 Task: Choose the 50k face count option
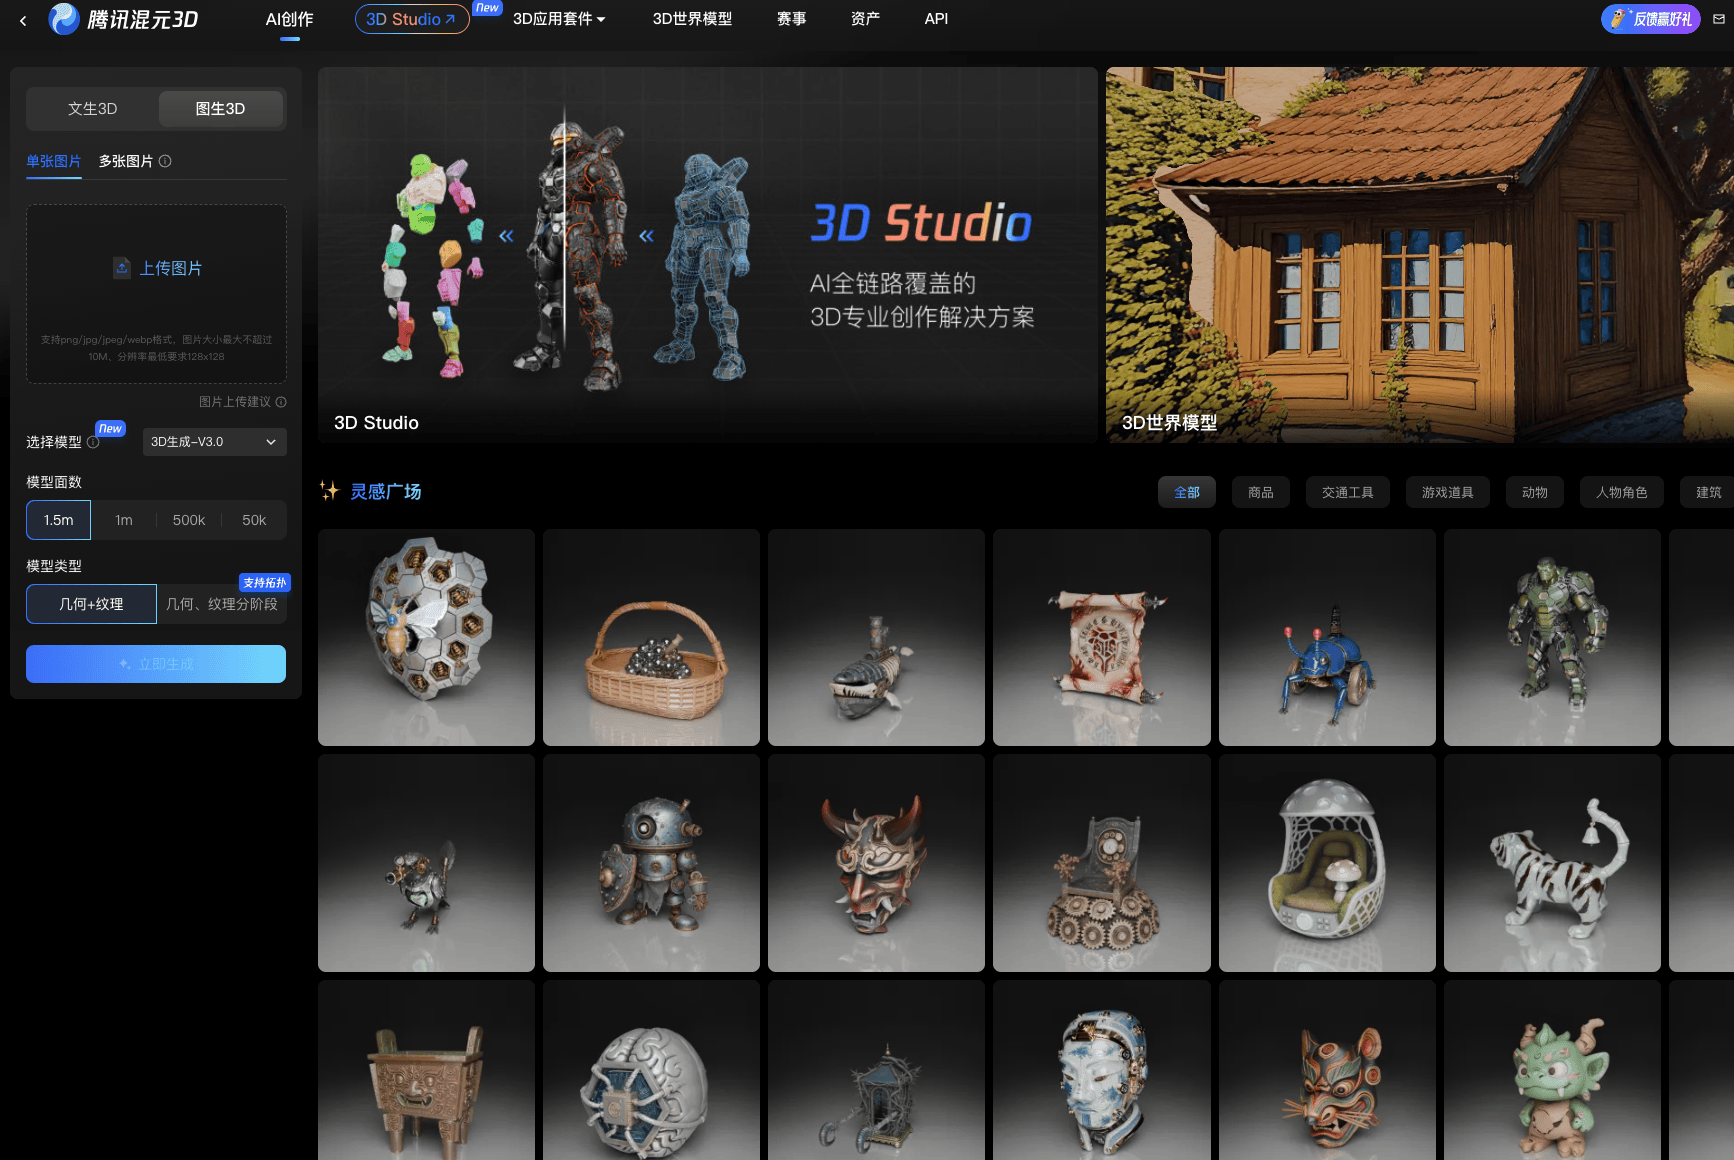(x=254, y=520)
